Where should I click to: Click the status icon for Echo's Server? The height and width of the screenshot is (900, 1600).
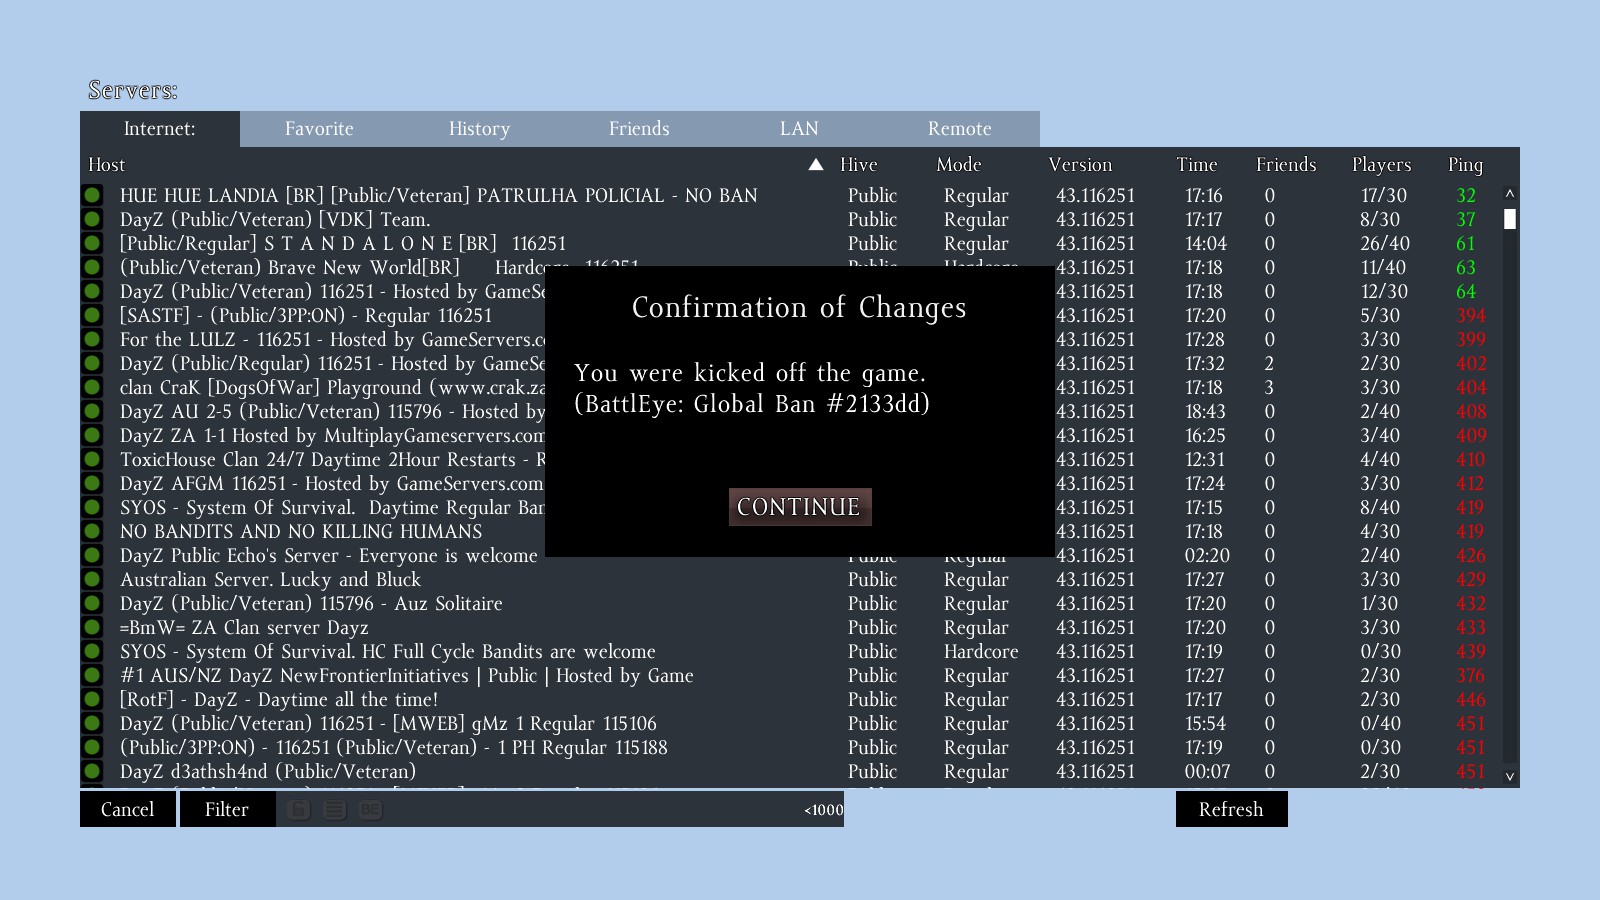coord(92,555)
